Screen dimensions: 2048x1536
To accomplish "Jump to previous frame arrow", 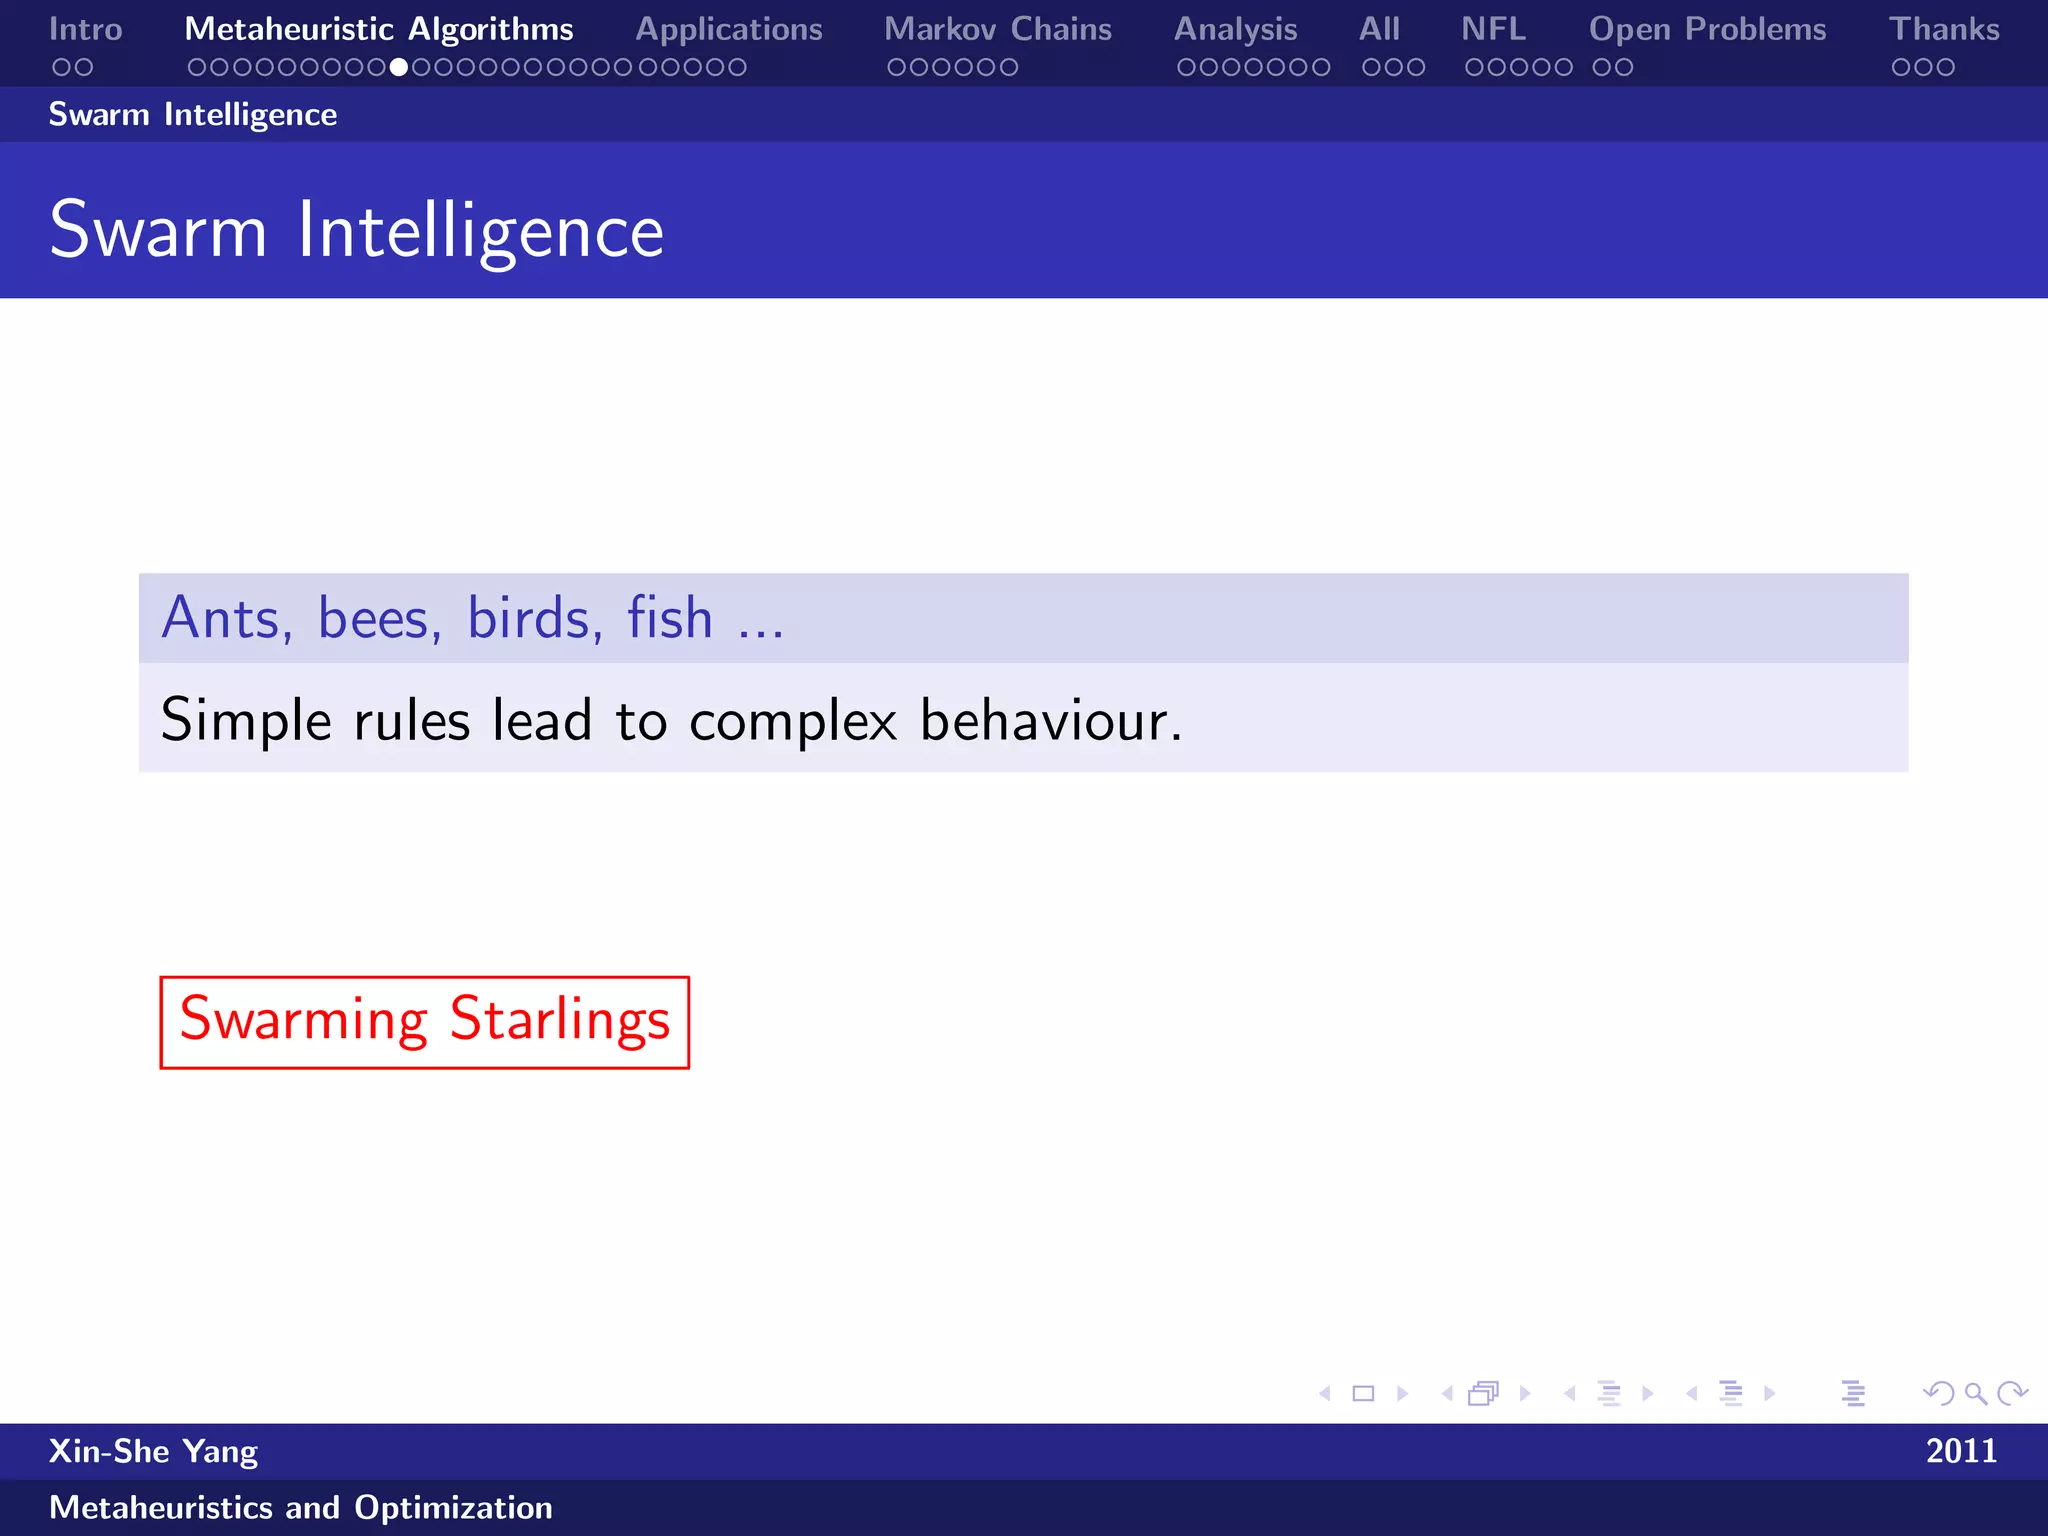I will click(1447, 1393).
